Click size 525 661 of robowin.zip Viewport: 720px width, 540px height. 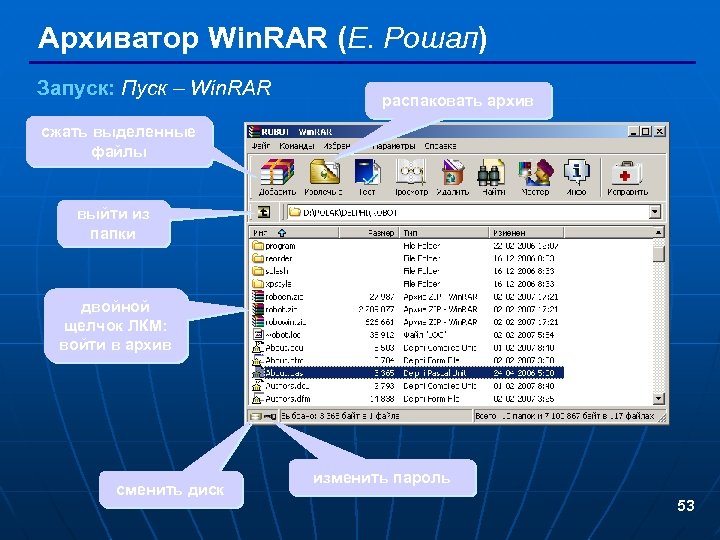click(379, 322)
